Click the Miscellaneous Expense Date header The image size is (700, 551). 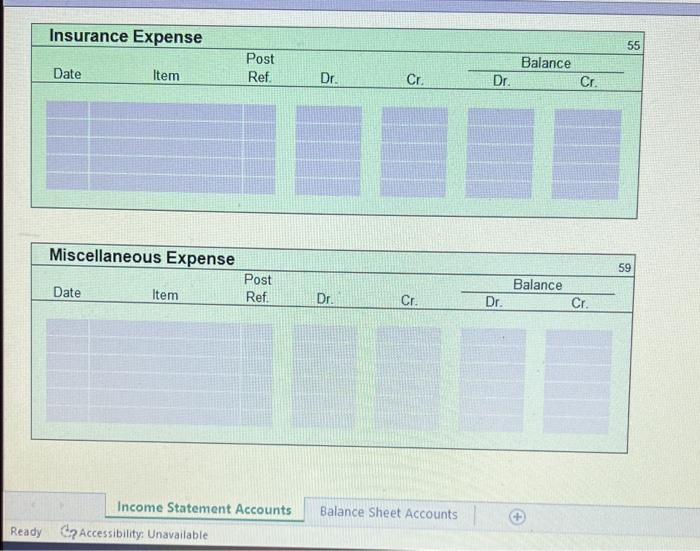point(67,292)
